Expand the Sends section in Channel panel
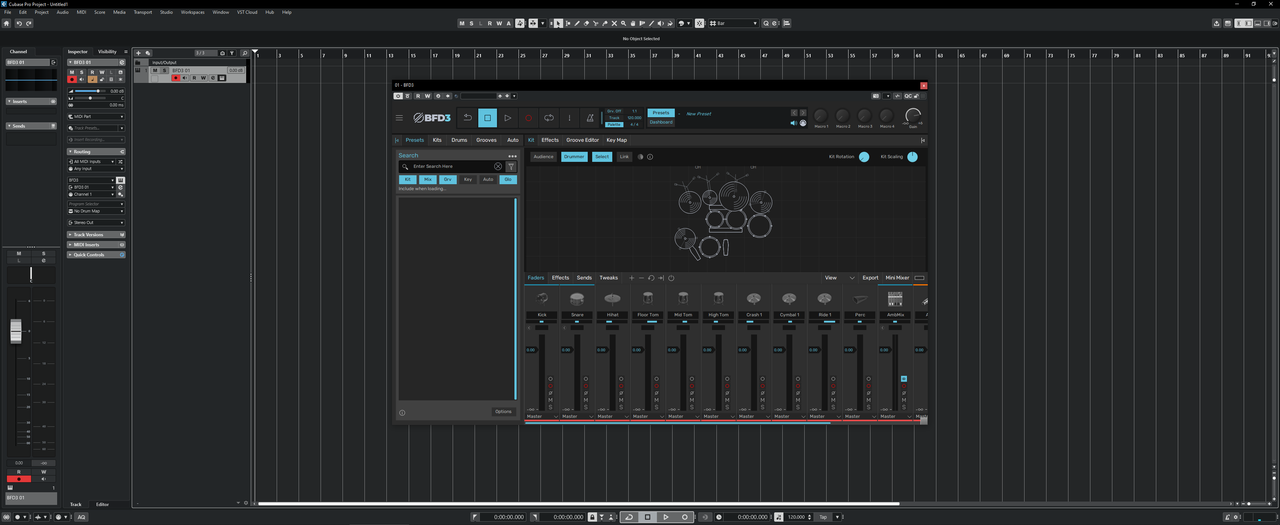The width and height of the screenshot is (1280, 525). (30, 126)
